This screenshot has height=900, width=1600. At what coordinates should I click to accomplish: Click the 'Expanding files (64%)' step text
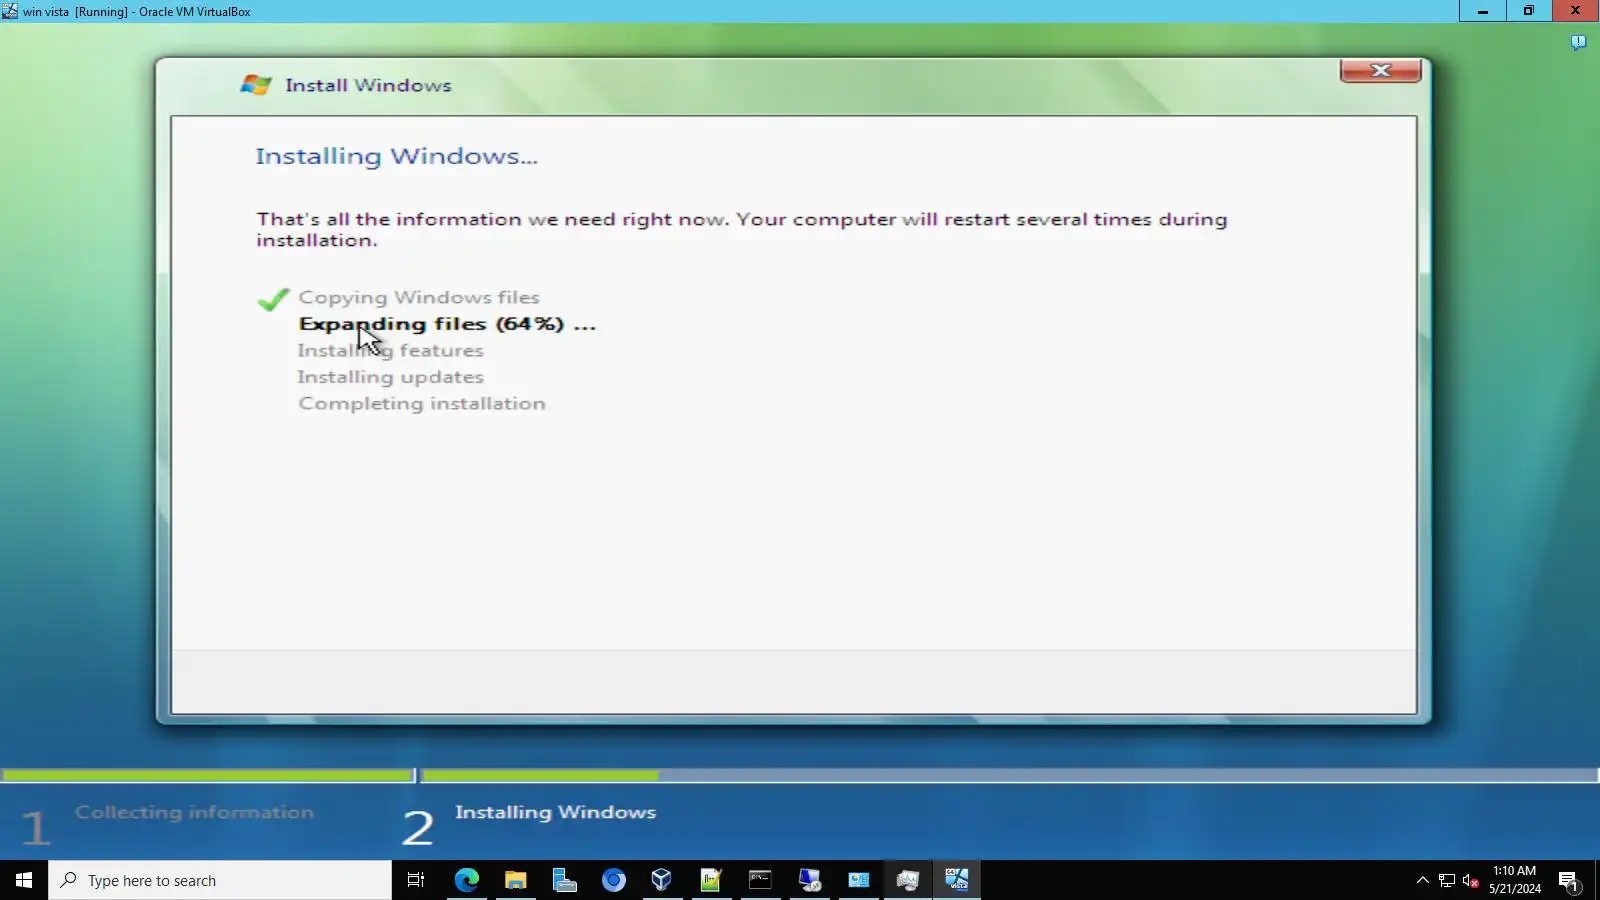click(447, 324)
